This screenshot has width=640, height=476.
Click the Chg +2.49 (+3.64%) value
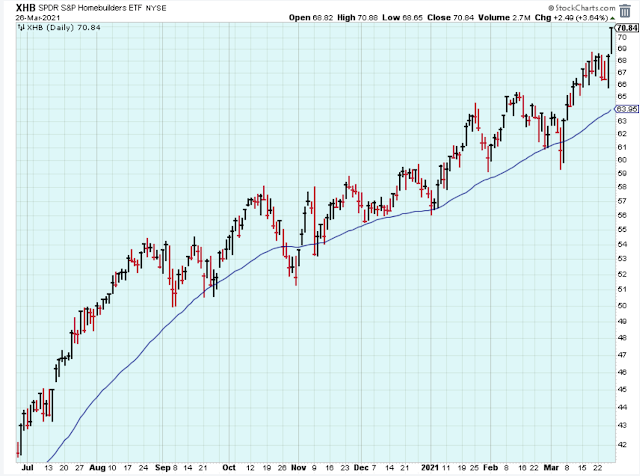[571, 18]
